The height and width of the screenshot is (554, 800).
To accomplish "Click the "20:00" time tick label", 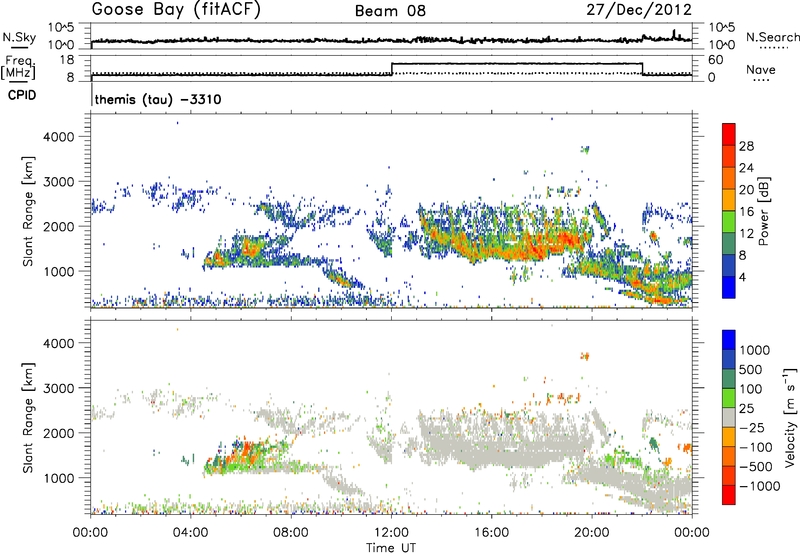I will (592, 533).
